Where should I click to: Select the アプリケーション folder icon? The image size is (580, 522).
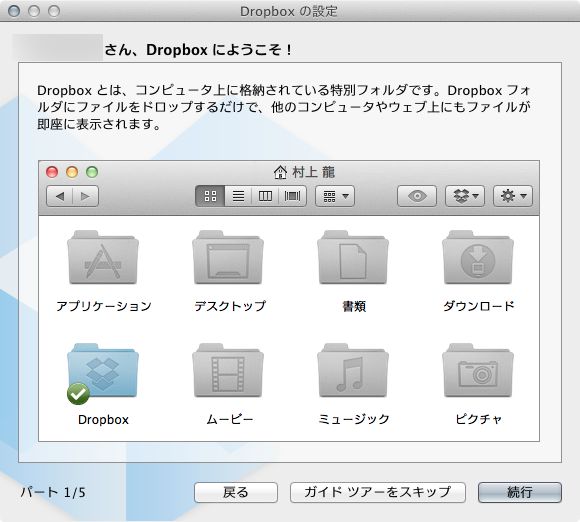click(103, 258)
